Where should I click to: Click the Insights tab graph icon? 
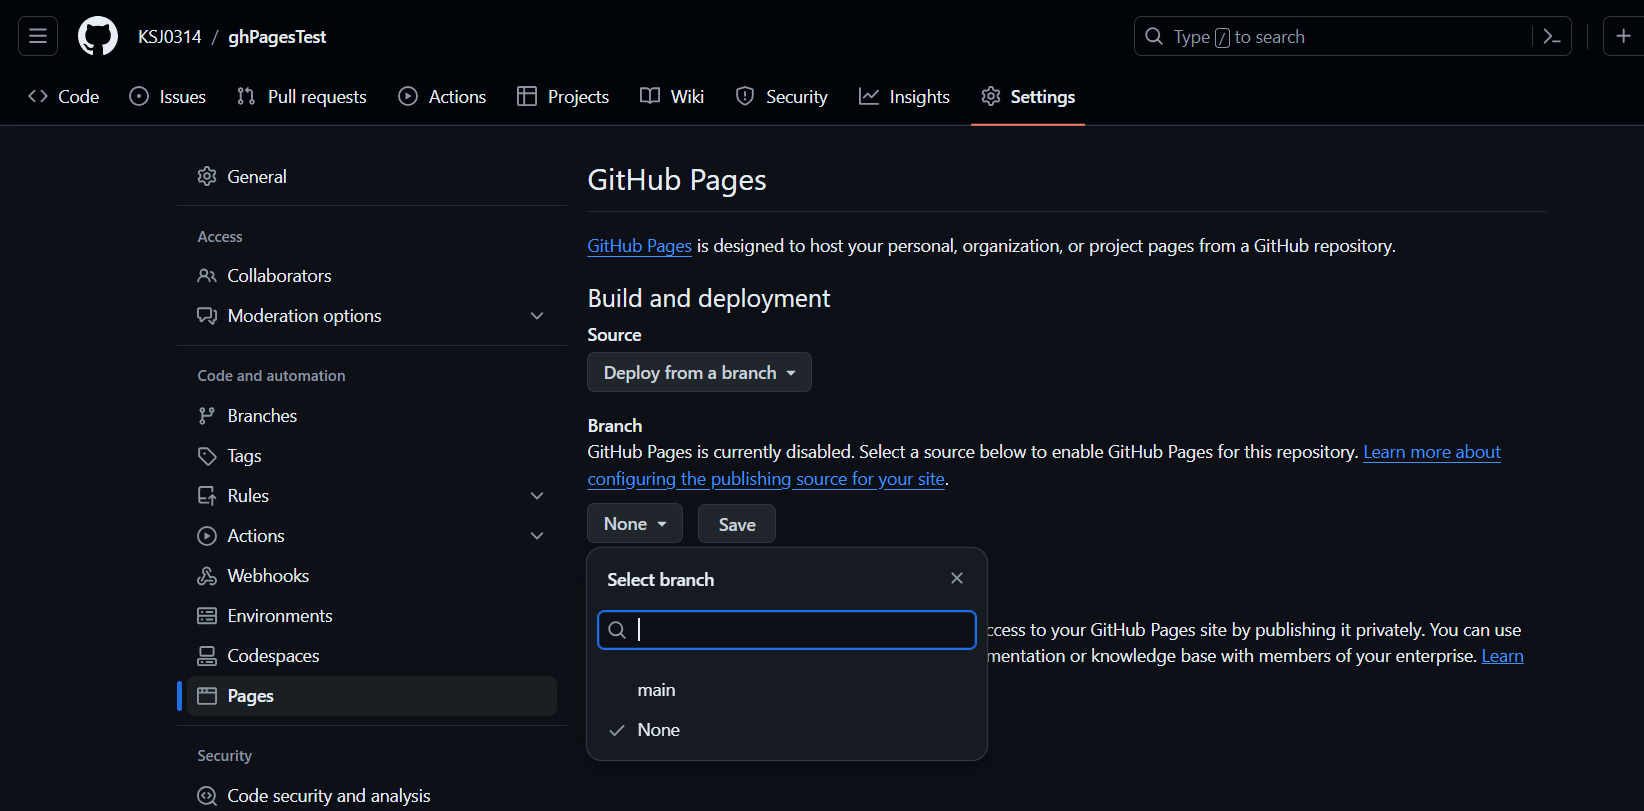869,97
